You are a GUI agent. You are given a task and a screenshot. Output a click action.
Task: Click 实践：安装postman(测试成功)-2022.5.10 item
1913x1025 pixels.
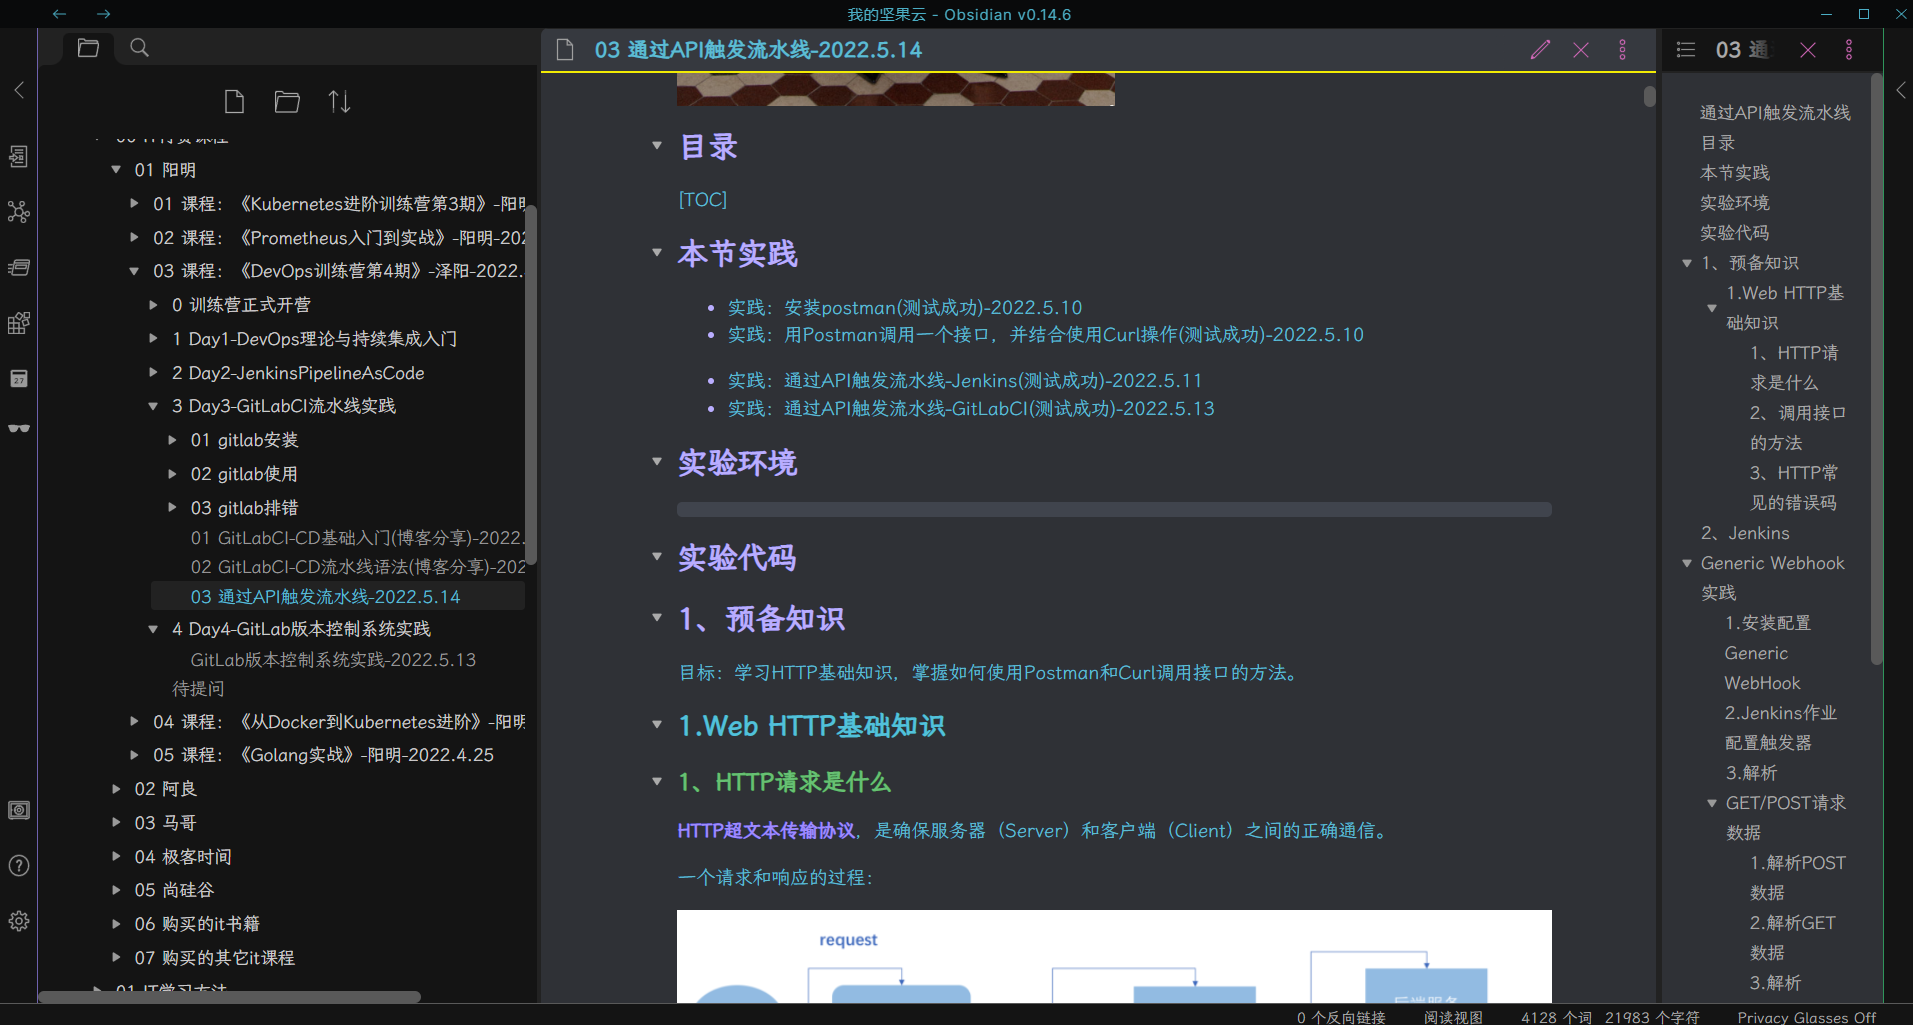pyautogui.click(x=905, y=307)
